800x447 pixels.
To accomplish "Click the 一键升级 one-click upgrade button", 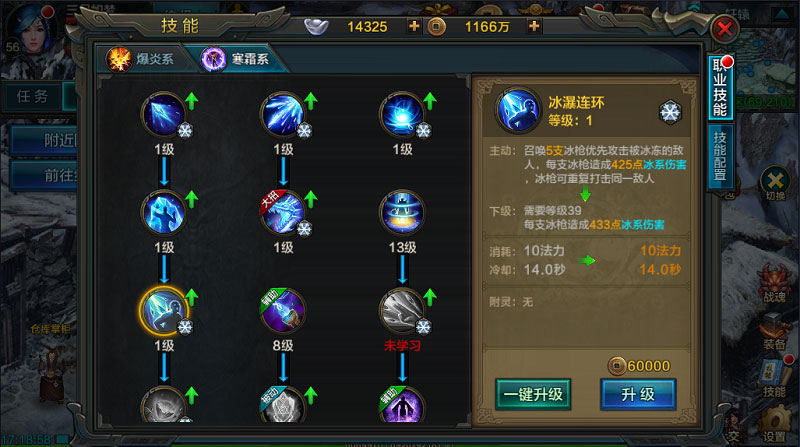I will coord(533,394).
